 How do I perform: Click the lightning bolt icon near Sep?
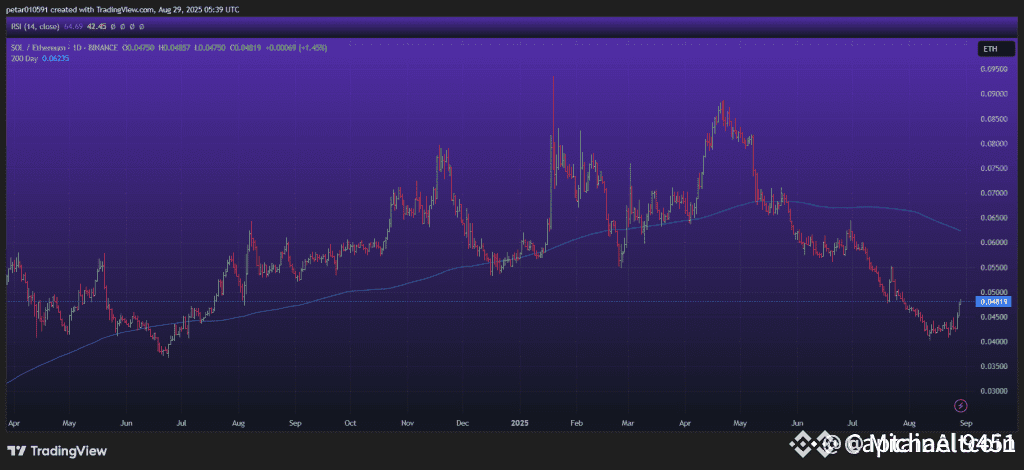[961, 405]
